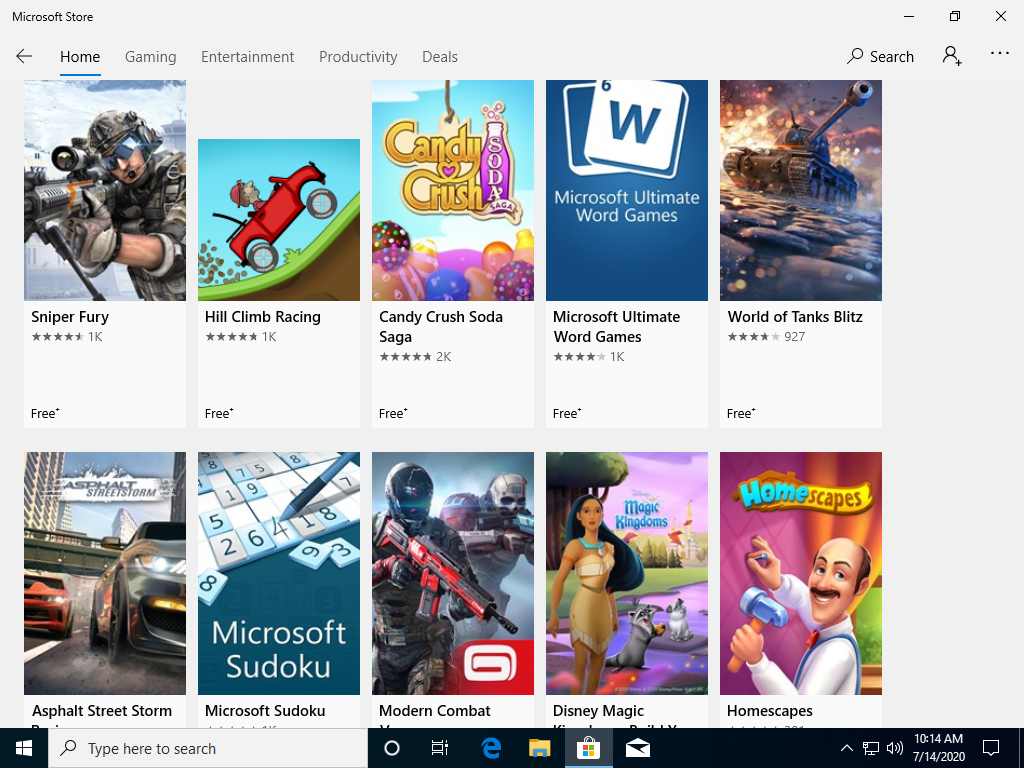This screenshot has width=1024, height=768.
Task: Open Task View on the taskbar
Action: (440, 748)
